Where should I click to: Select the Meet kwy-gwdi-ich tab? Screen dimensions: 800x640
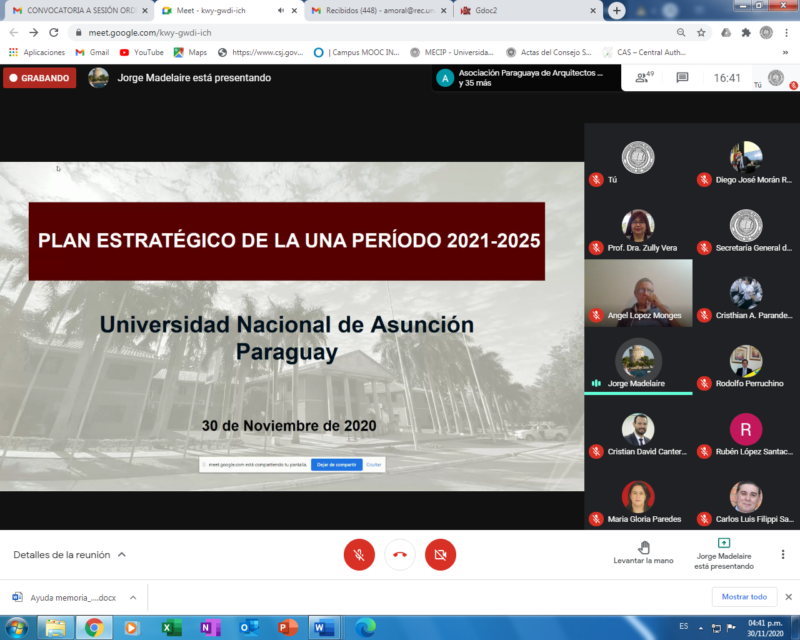pos(228,10)
